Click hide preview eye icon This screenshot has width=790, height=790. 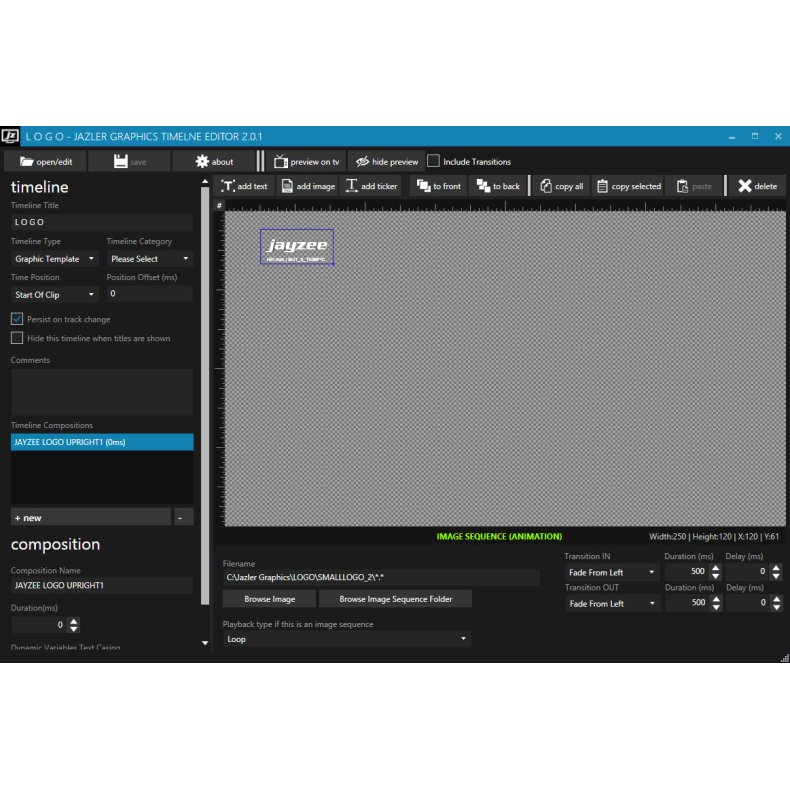[x=362, y=162]
